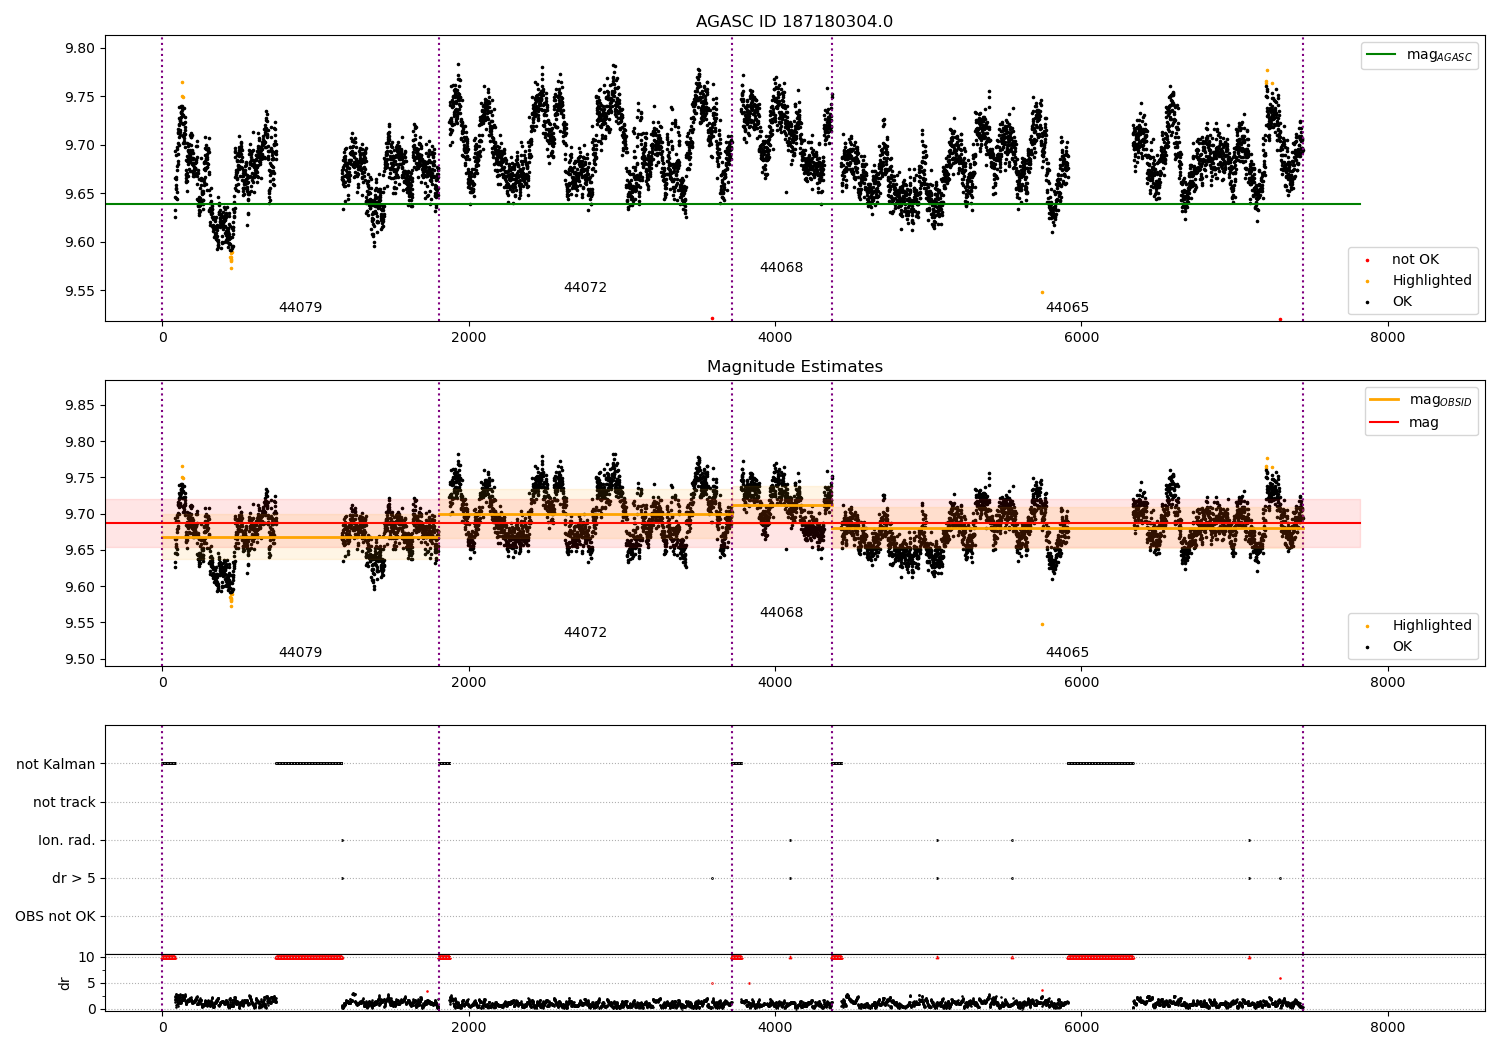Click the 'AGASC ID 187180304.0' title
Screen dimensions: 1500x1050
795,22
